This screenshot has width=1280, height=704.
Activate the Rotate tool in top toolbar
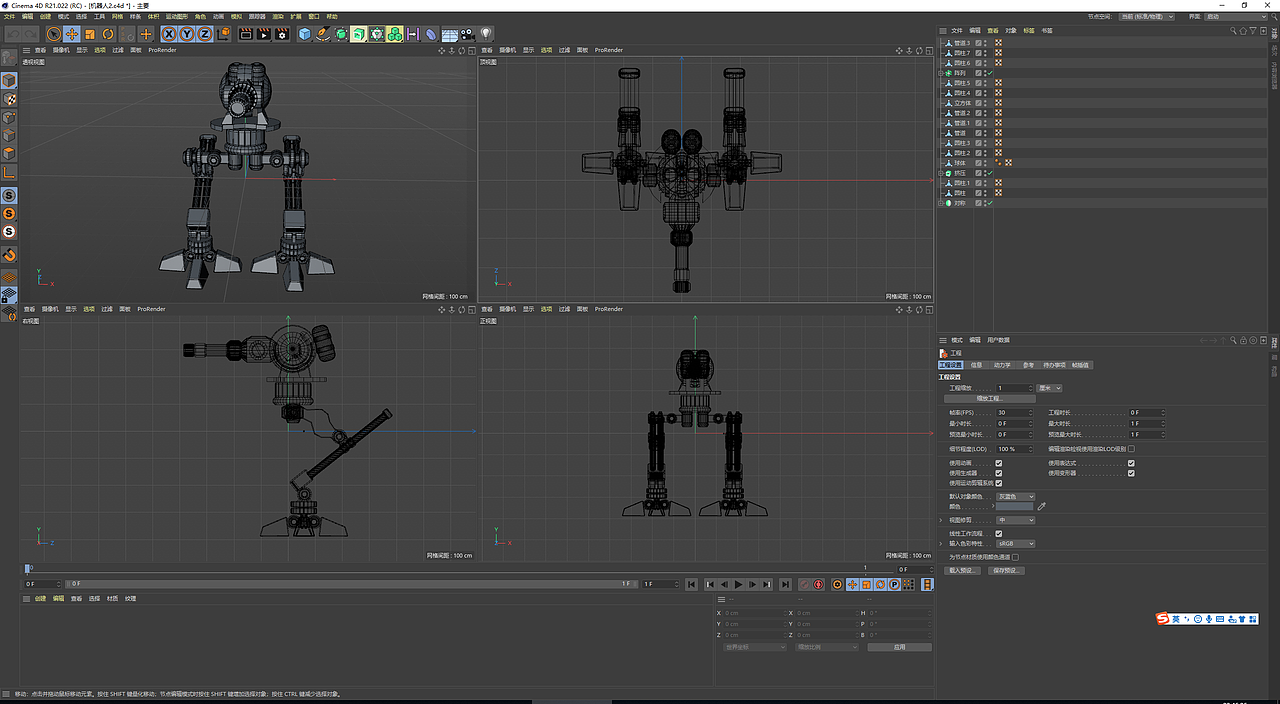(x=107, y=34)
